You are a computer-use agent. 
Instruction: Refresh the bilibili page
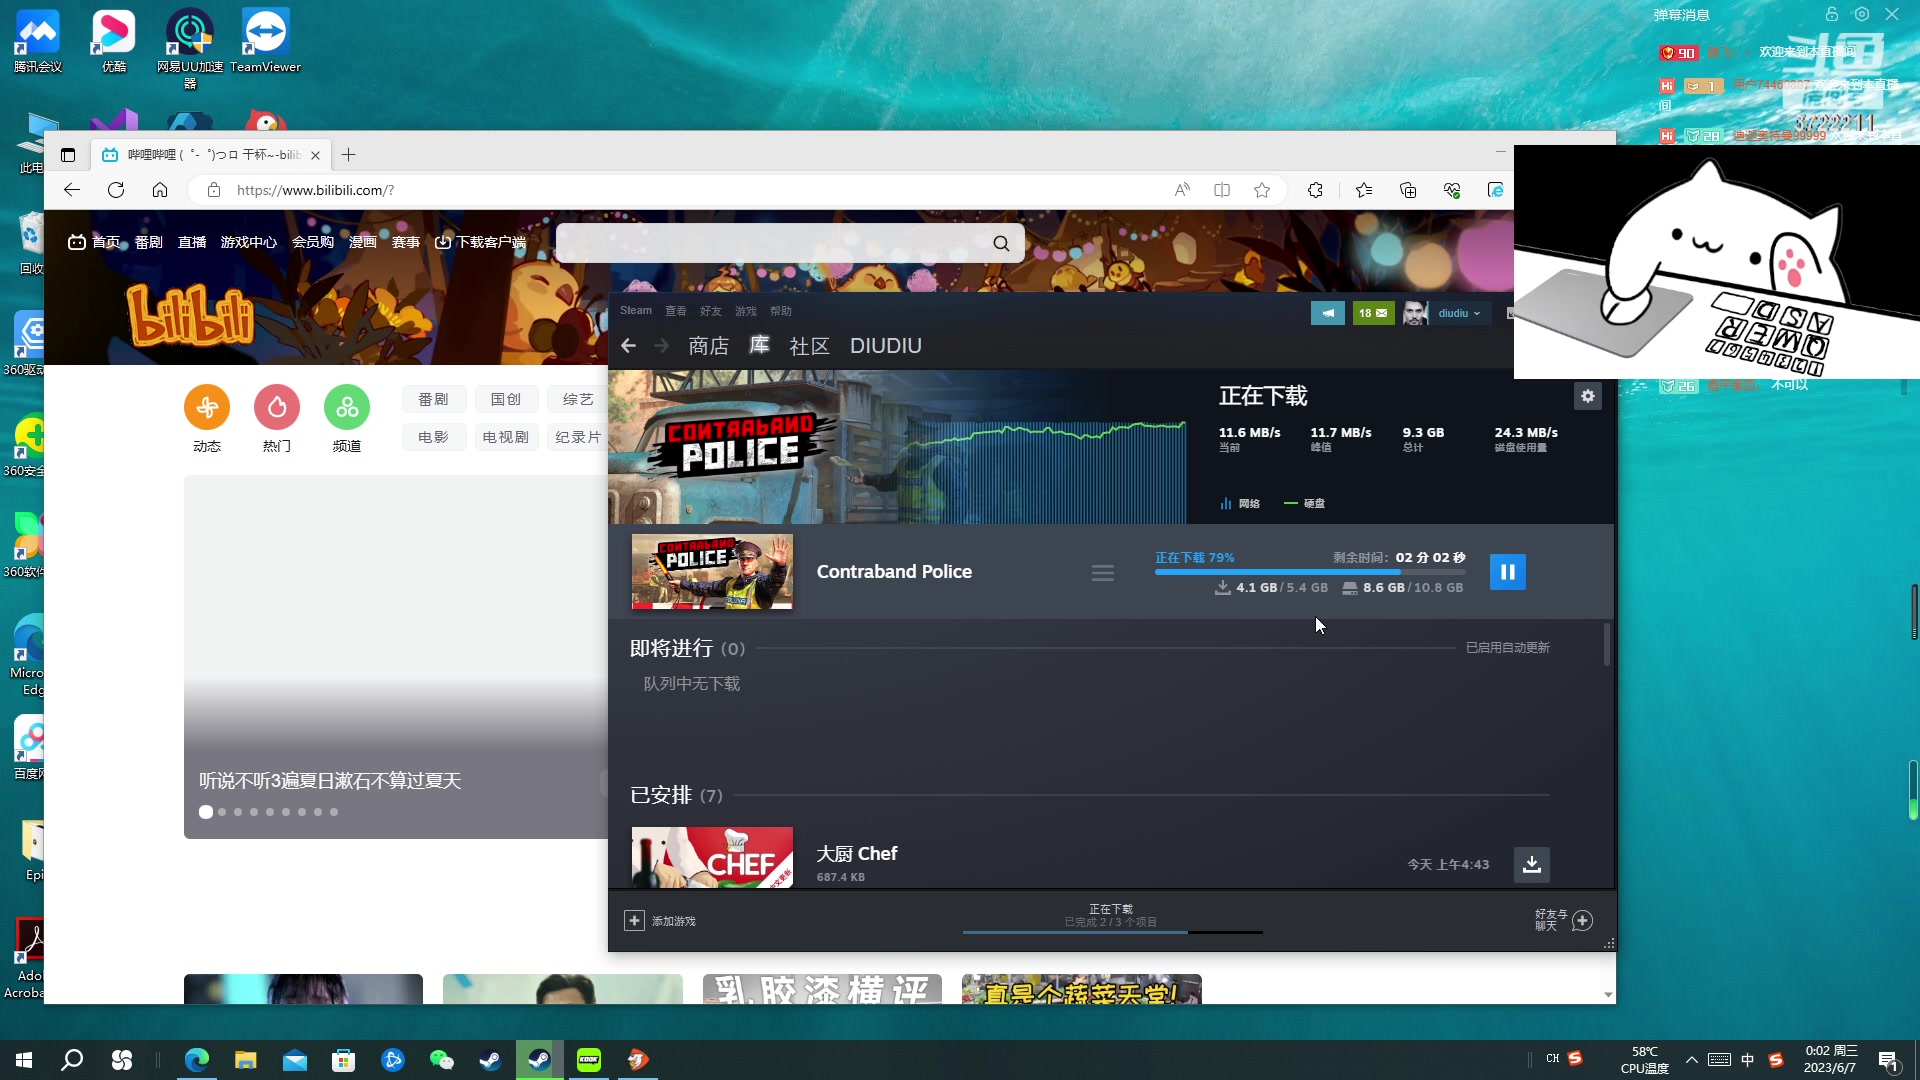116,190
